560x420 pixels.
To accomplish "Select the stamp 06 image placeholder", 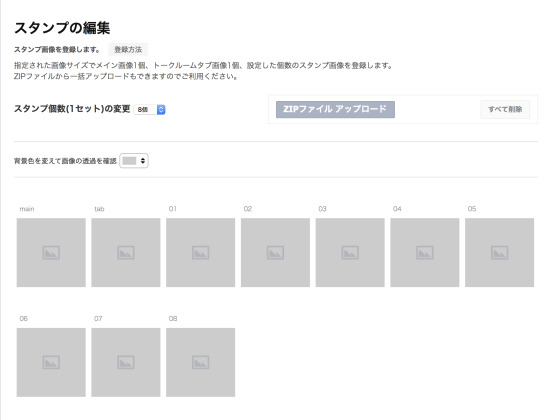I will click(51, 362).
